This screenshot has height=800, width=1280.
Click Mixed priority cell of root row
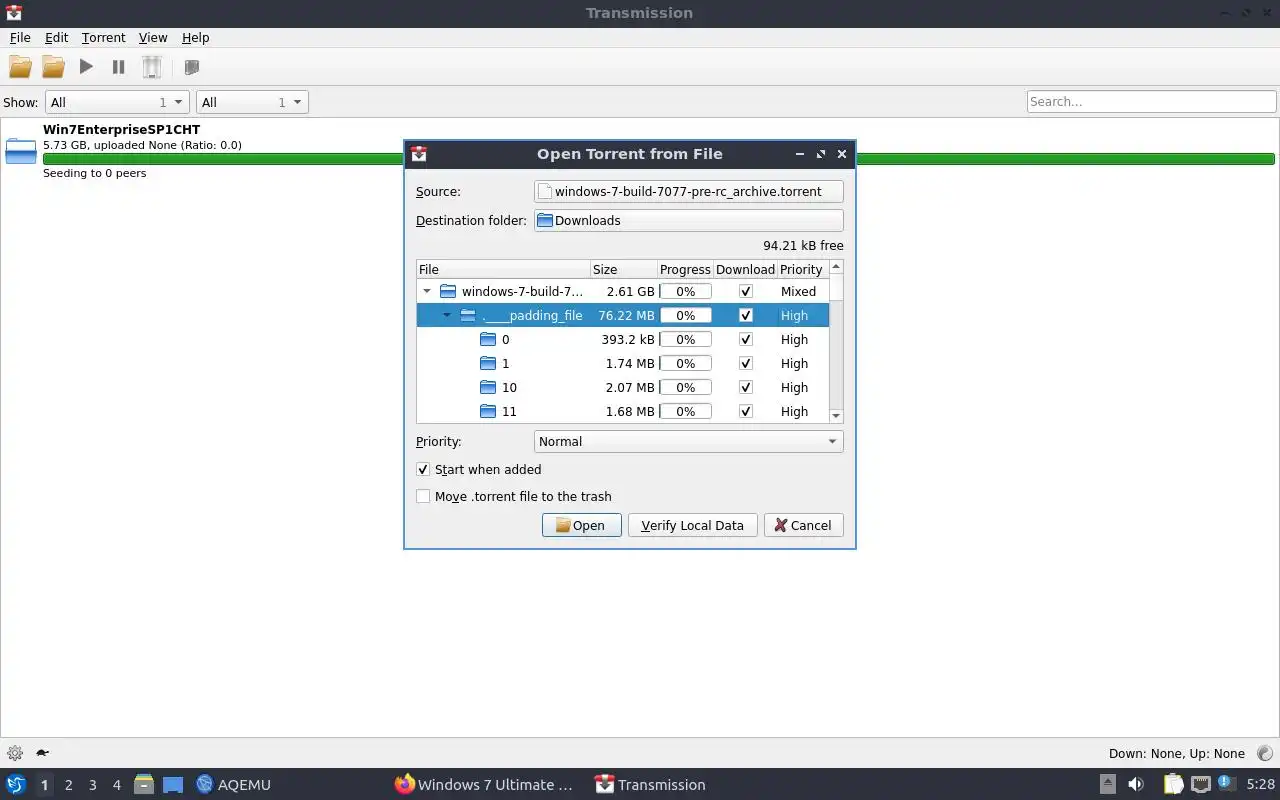pos(798,291)
